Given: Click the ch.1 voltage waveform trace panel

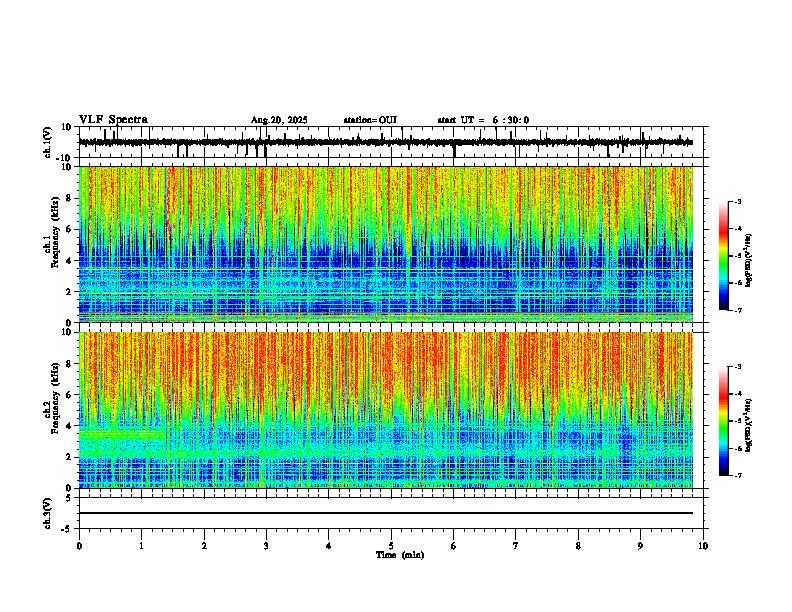Looking at the screenshot, I should [391, 142].
